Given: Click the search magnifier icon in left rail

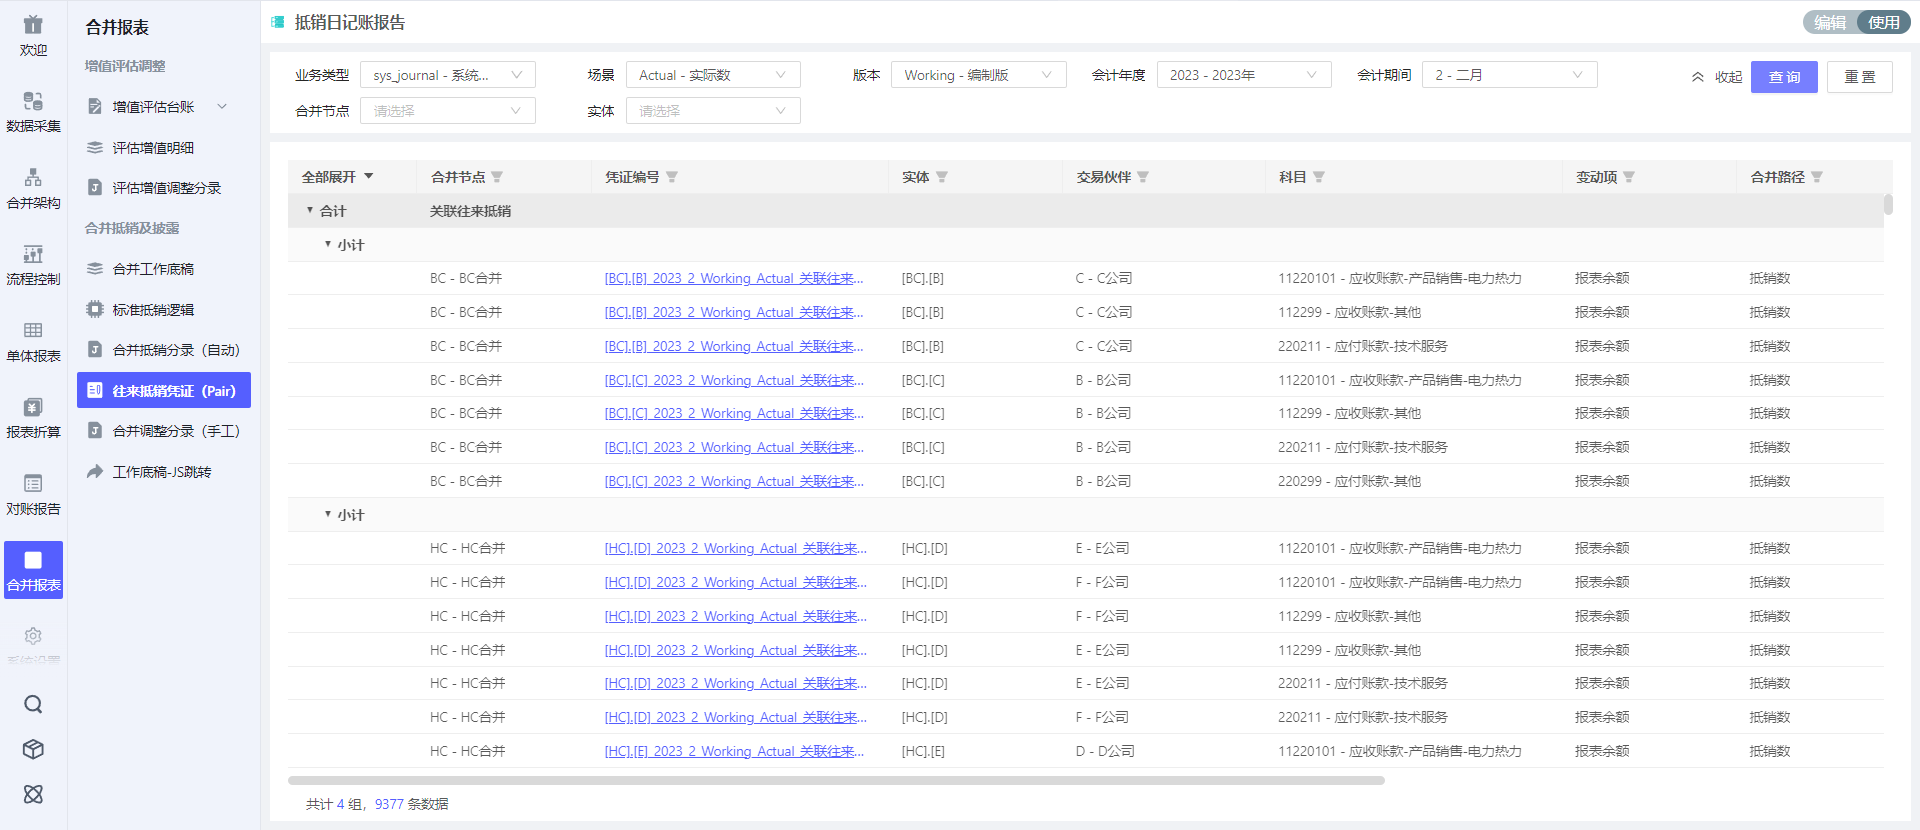Looking at the screenshot, I should (33, 704).
